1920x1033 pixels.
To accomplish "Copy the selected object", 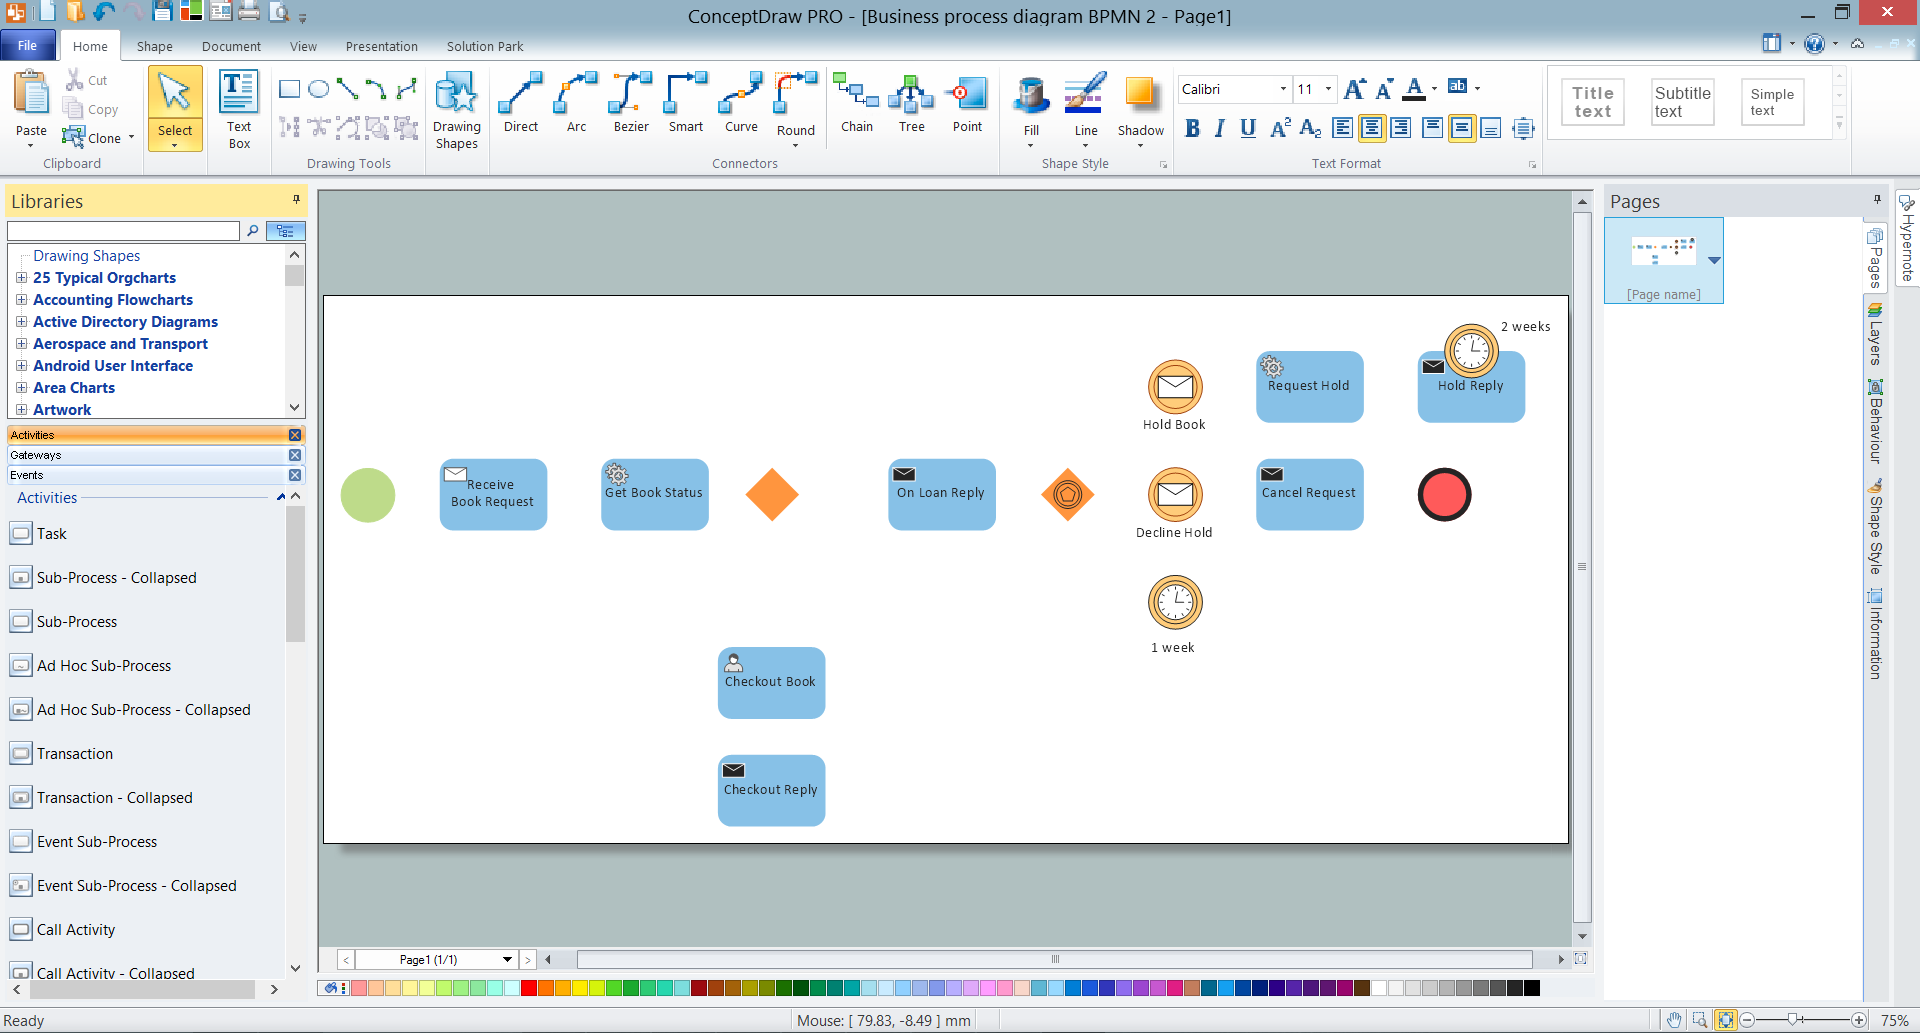I will pyautogui.click(x=91, y=109).
